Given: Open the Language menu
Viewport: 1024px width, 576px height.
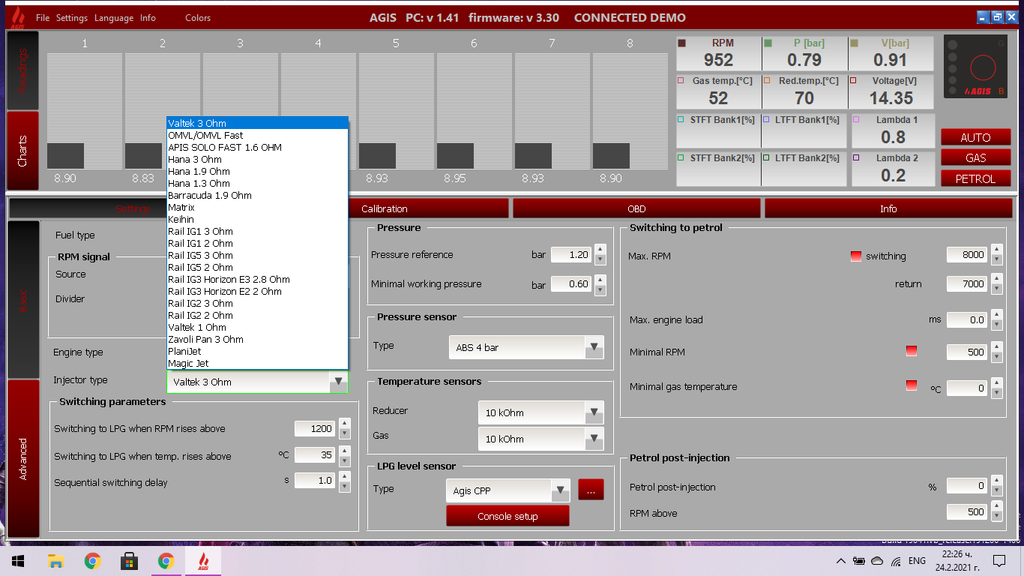Looking at the screenshot, I should 114,18.
